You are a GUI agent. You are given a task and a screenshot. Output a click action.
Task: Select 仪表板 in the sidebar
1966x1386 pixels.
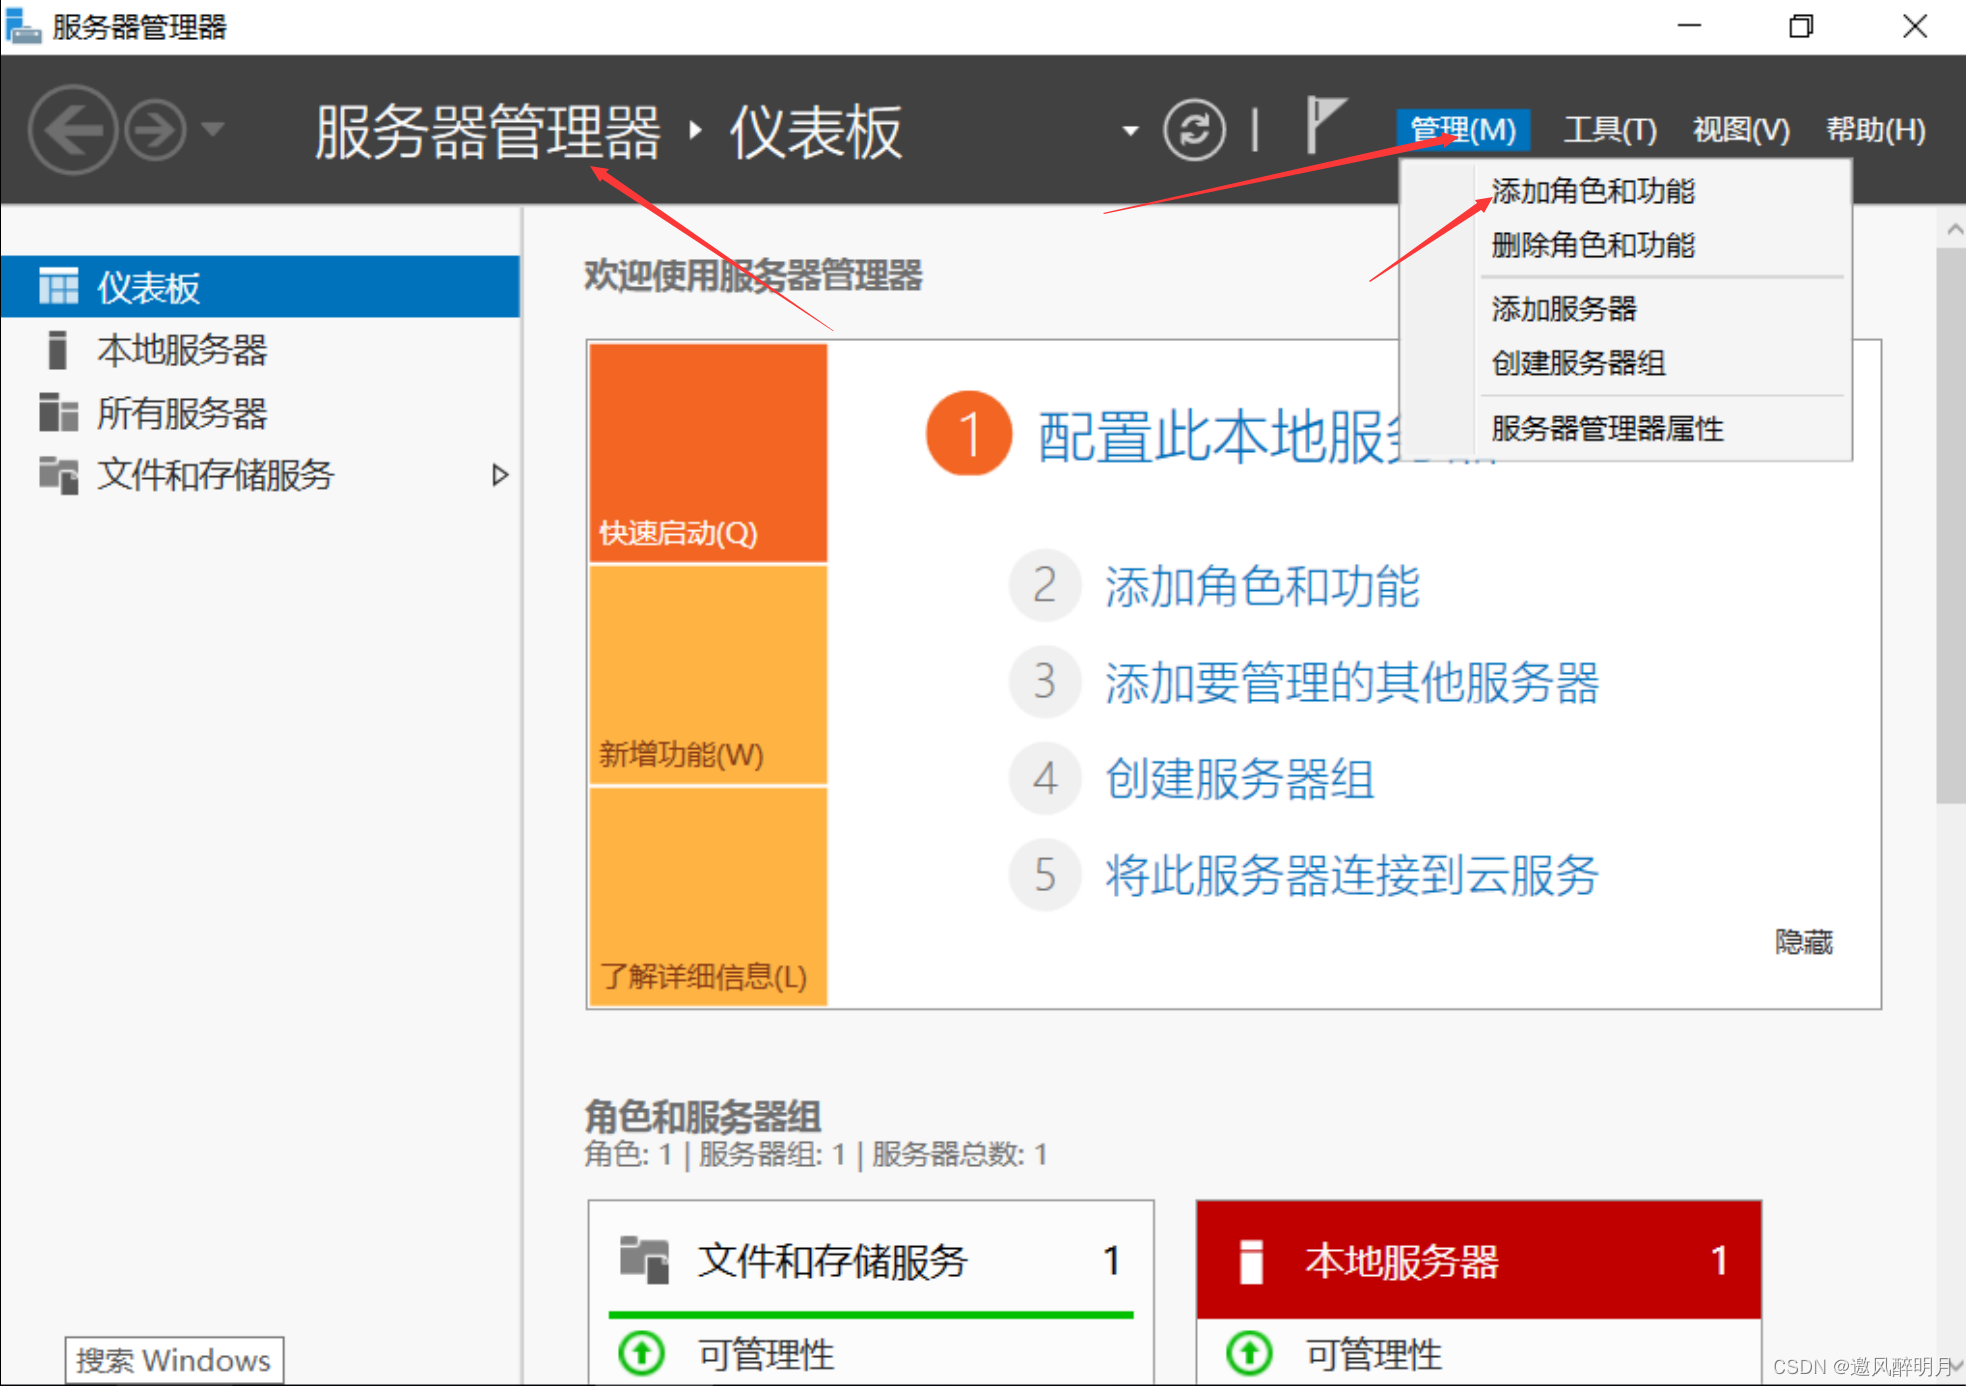pos(260,287)
